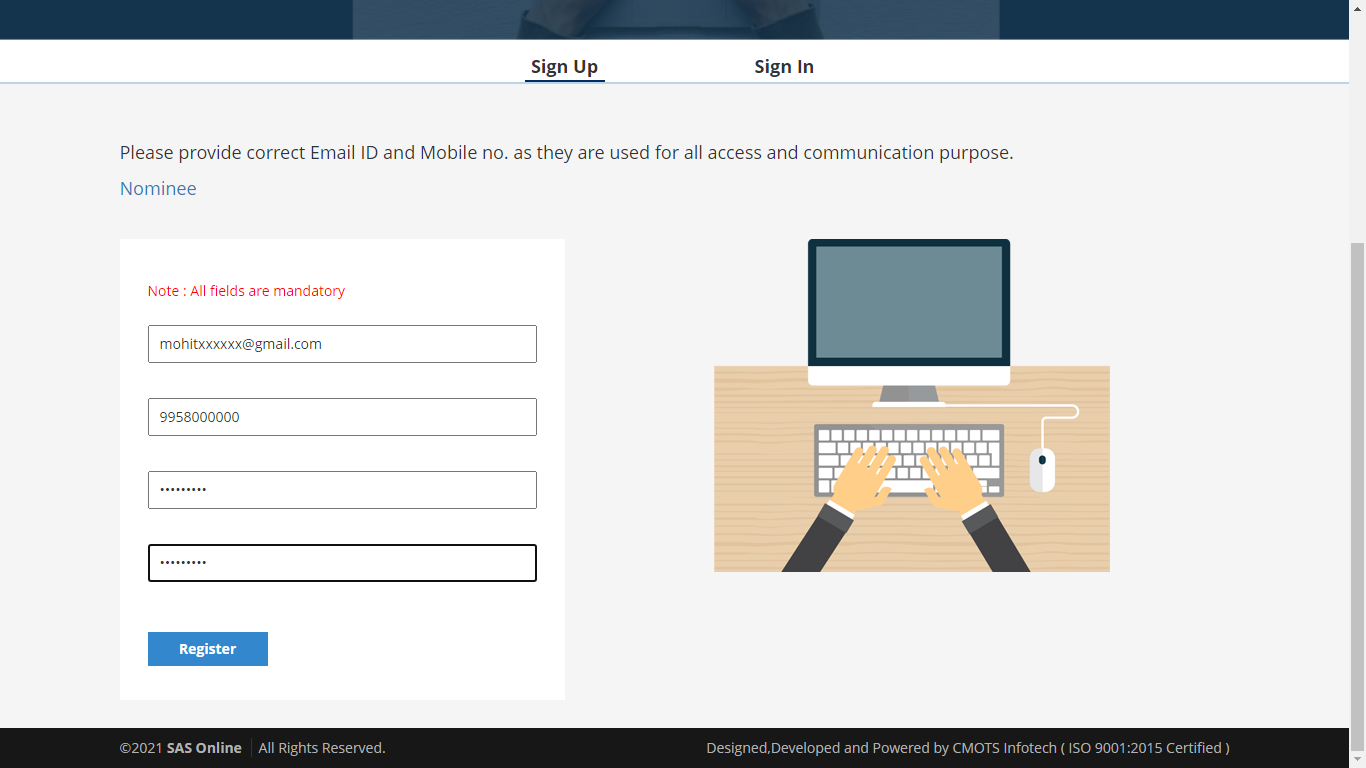Open the Nominee link
Screen dimensions: 1366x768
pos(158,189)
